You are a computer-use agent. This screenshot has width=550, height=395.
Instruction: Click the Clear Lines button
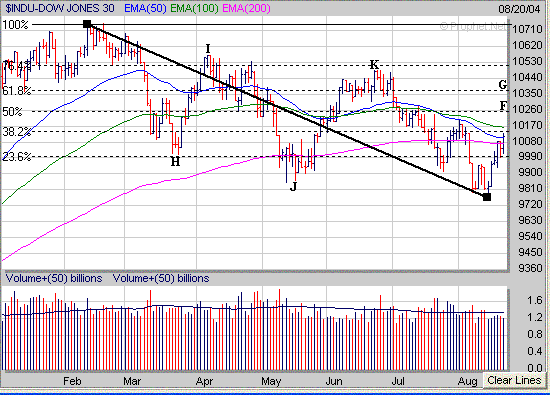click(514, 381)
